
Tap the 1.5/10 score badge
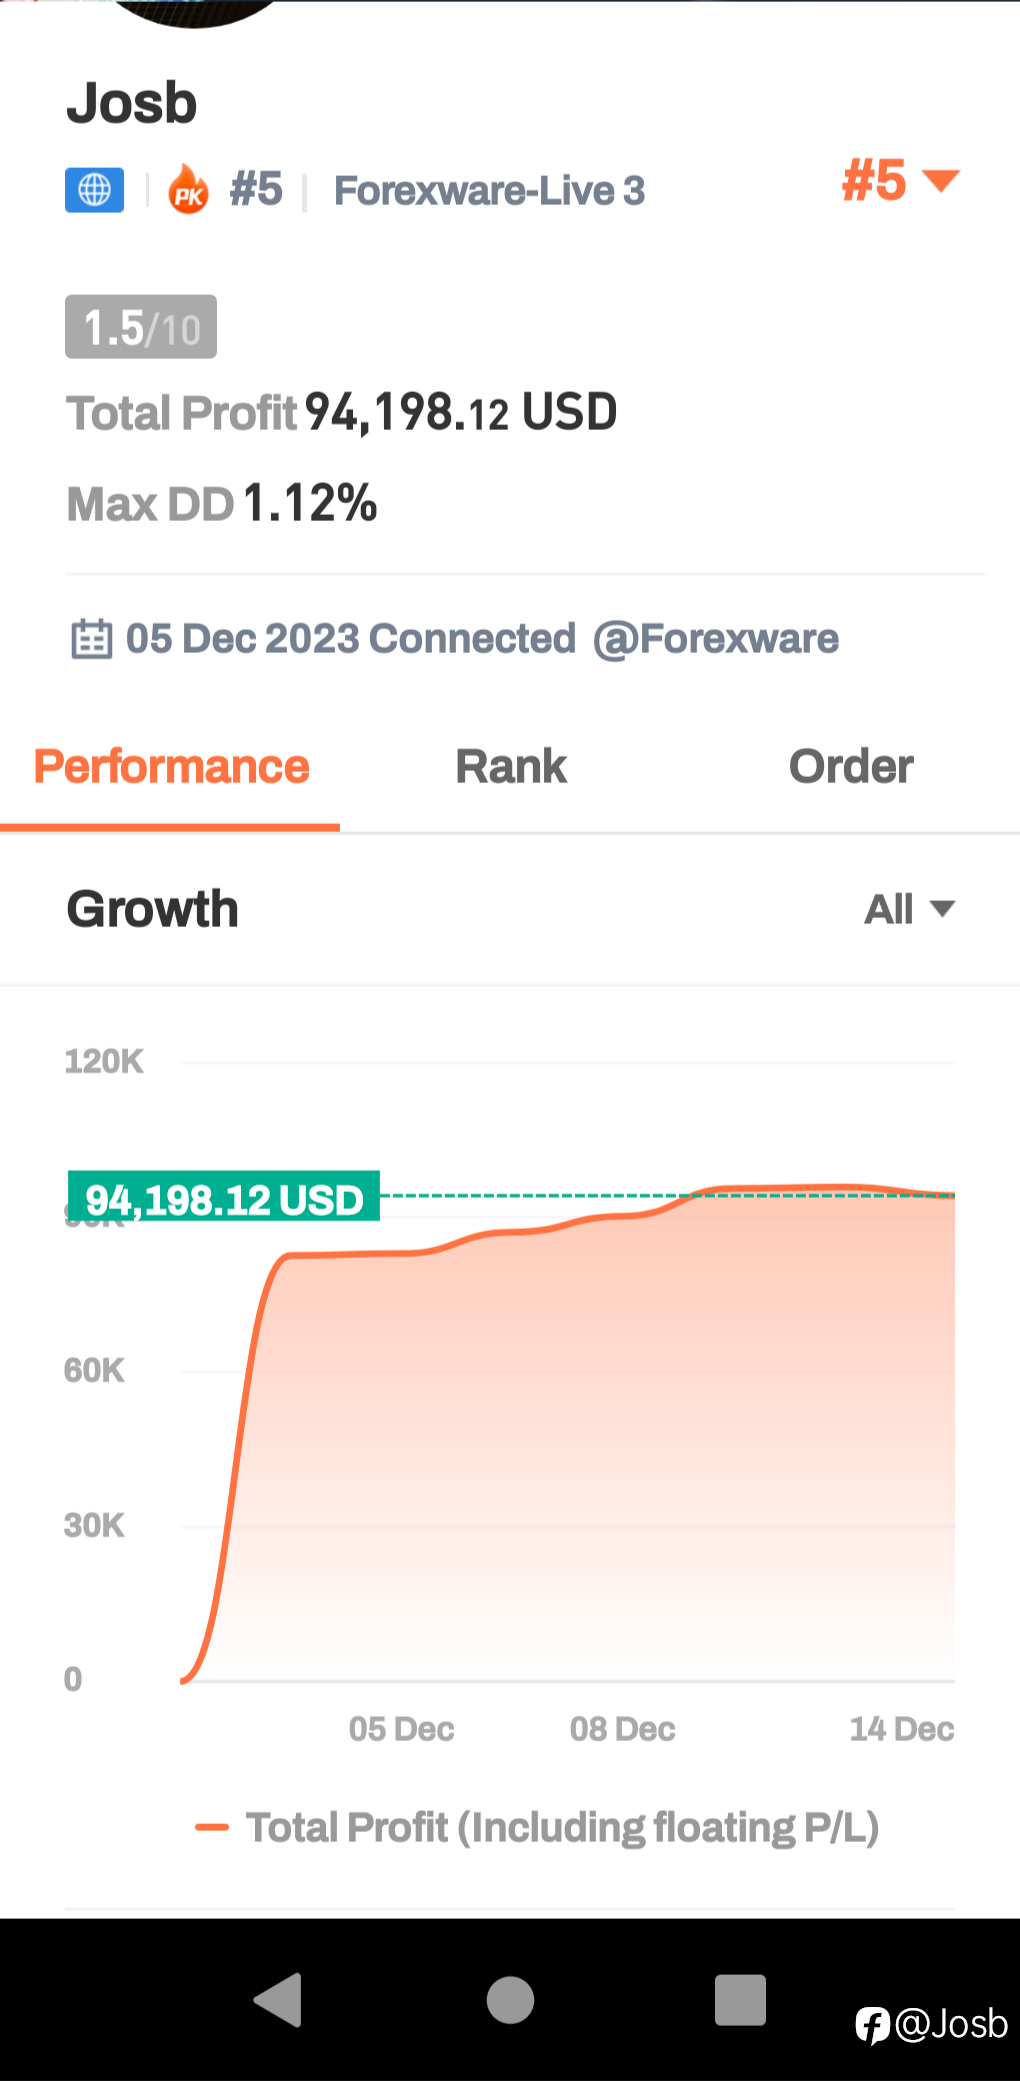tap(141, 327)
